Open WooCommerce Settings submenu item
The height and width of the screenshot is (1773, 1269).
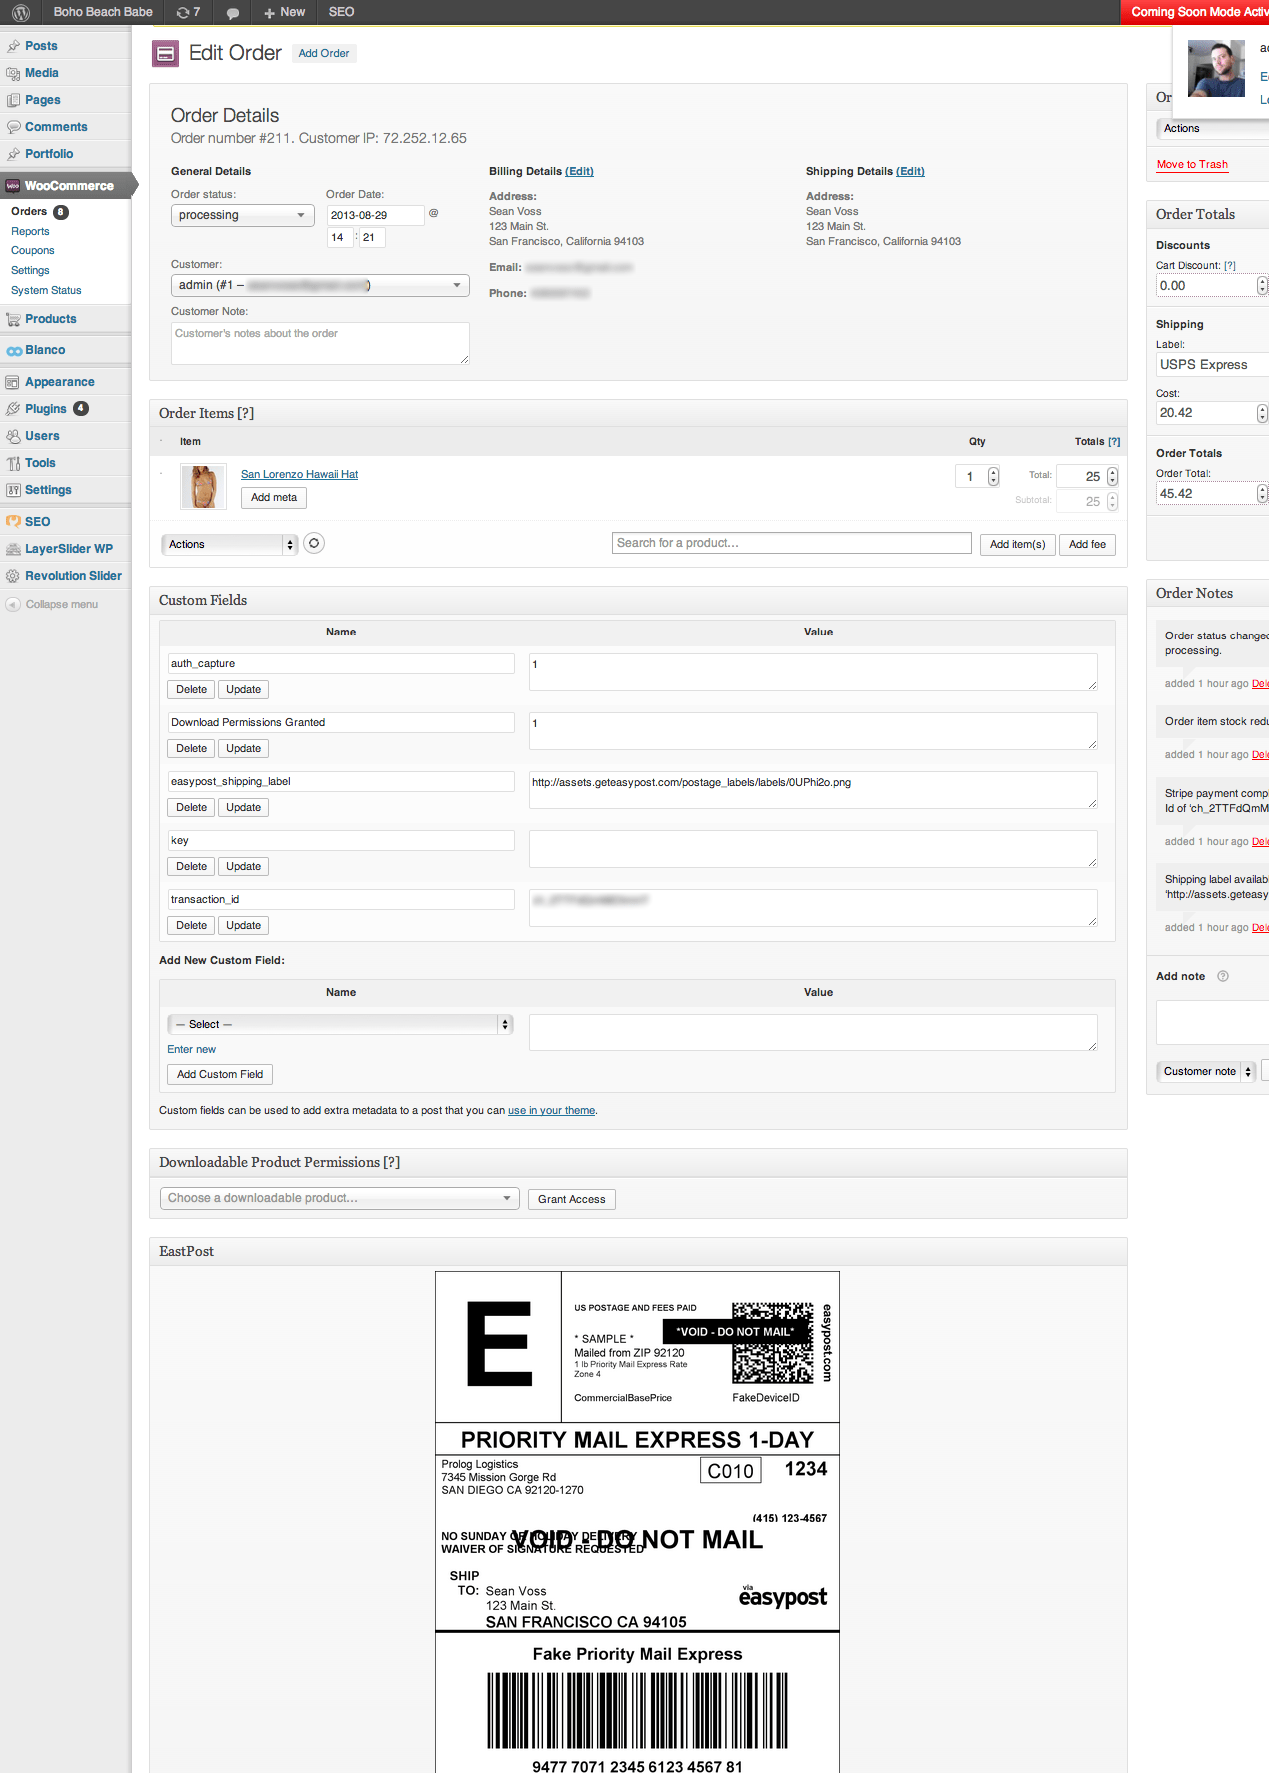(x=30, y=270)
